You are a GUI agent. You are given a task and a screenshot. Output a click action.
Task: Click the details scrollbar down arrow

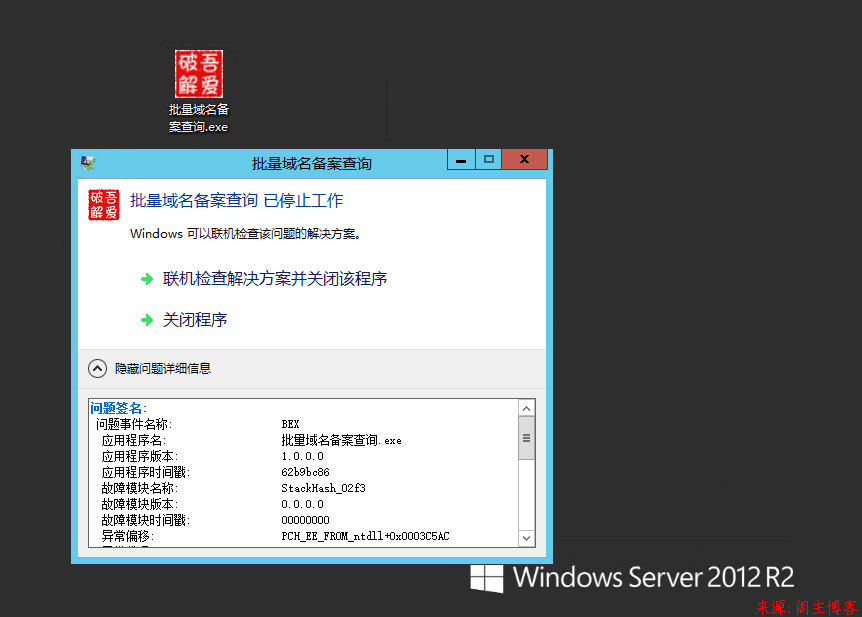(526, 538)
